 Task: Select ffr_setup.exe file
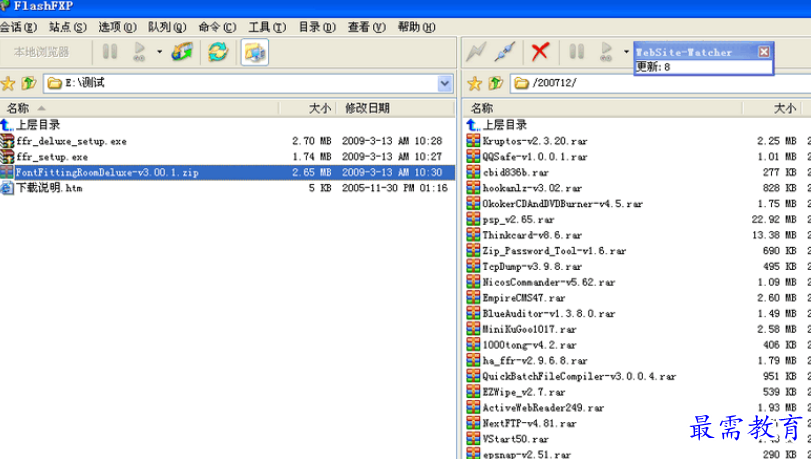pos(52,157)
